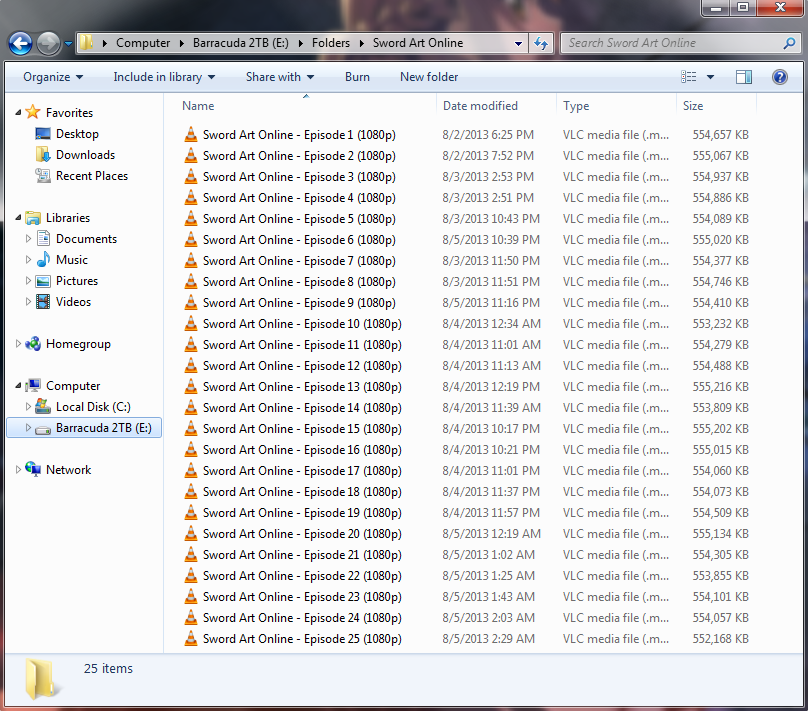Image resolution: width=808 pixels, height=711 pixels.
Task: Expand the Pictures library
Action: (x=28, y=281)
